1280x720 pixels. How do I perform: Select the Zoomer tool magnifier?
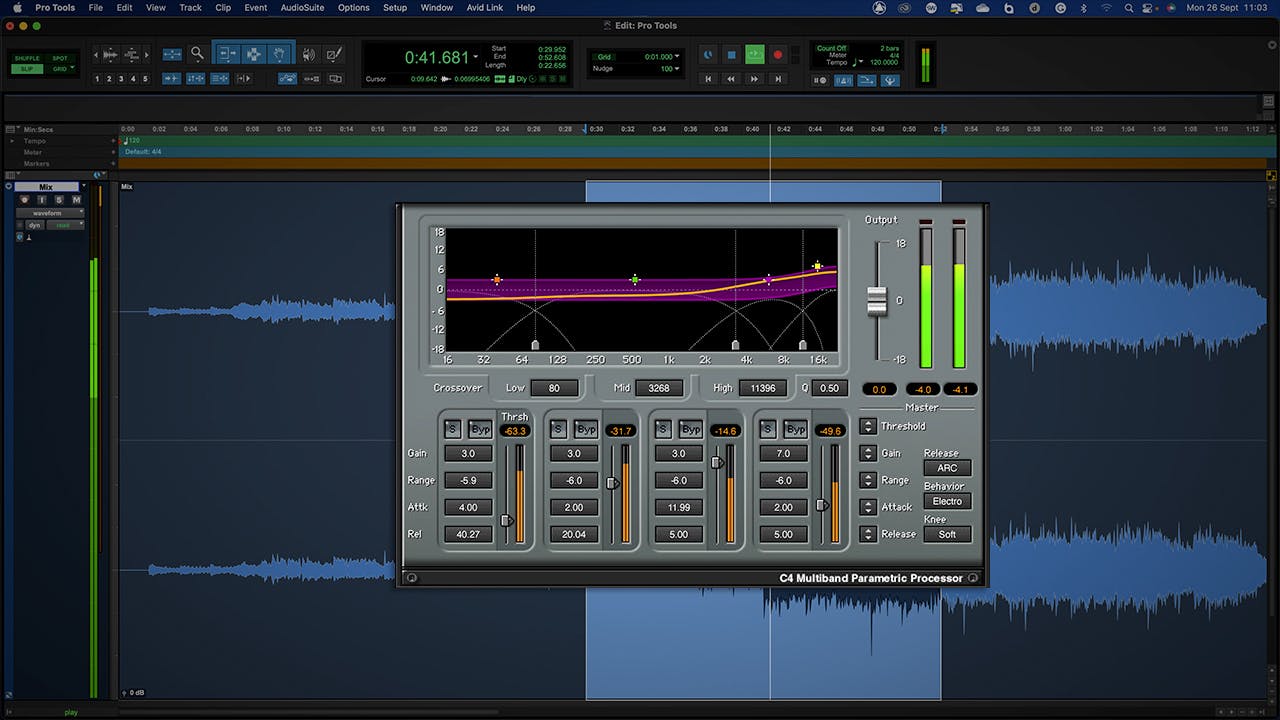pos(197,53)
